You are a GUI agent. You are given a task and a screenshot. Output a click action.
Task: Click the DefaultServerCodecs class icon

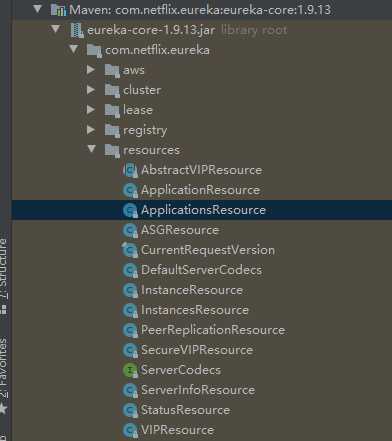[x=130, y=271]
